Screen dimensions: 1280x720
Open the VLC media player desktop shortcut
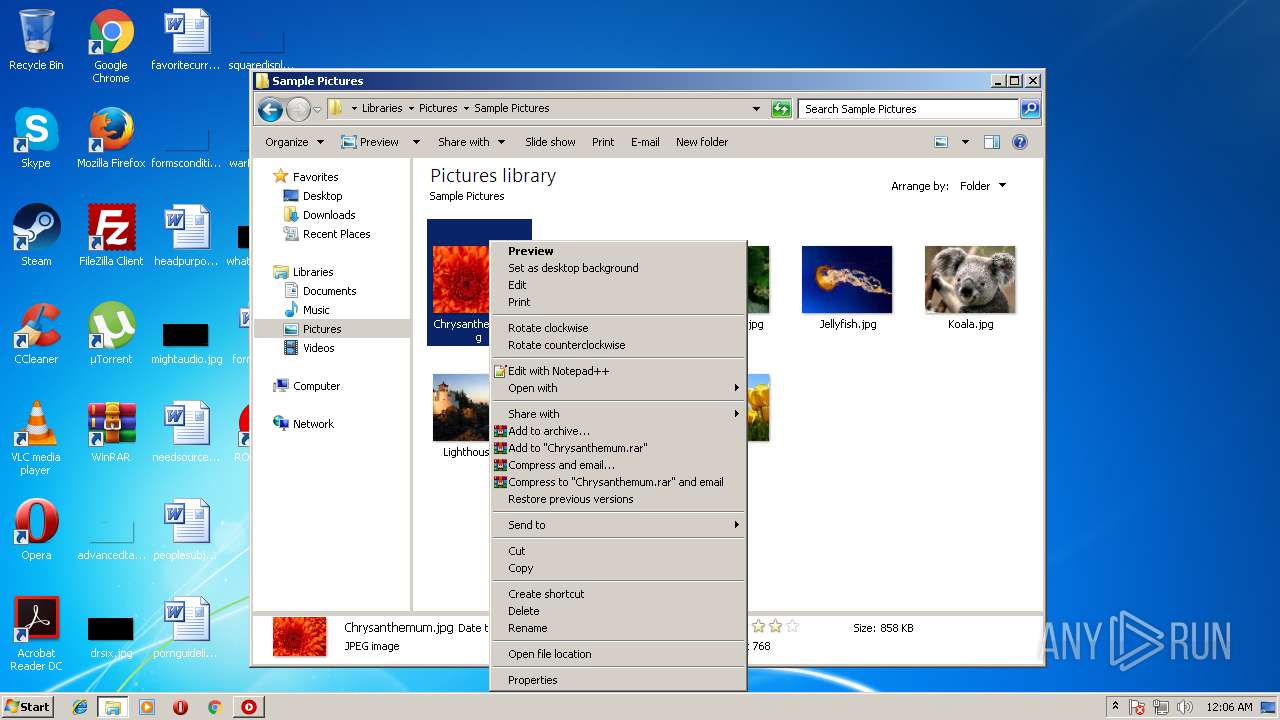click(36, 438)
